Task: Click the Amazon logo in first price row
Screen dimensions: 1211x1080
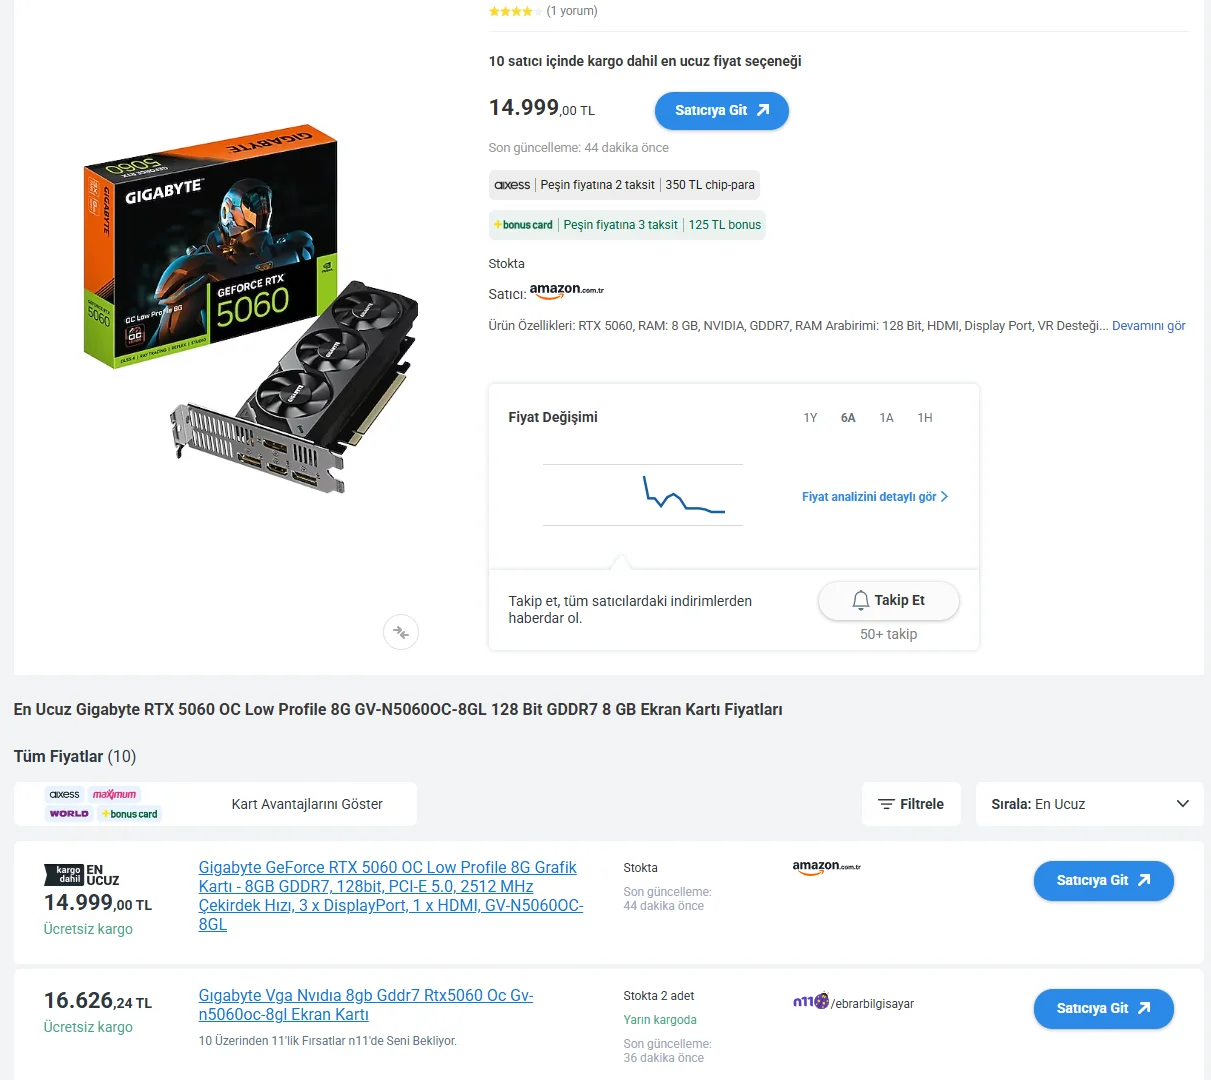Action: [x=827, y=868]
